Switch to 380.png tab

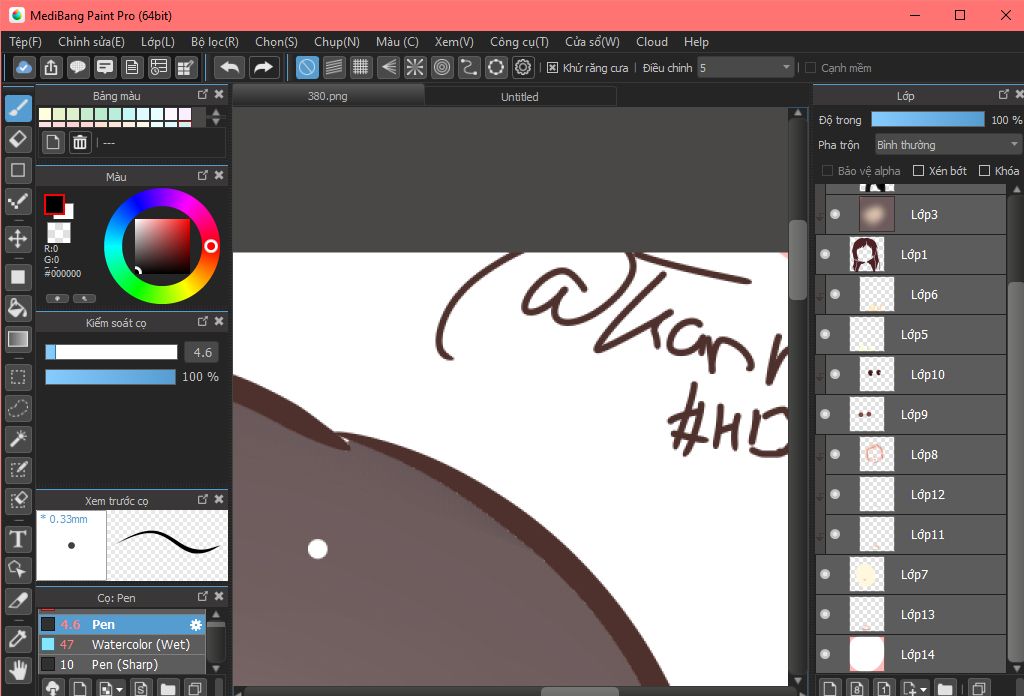coord(328,96)
